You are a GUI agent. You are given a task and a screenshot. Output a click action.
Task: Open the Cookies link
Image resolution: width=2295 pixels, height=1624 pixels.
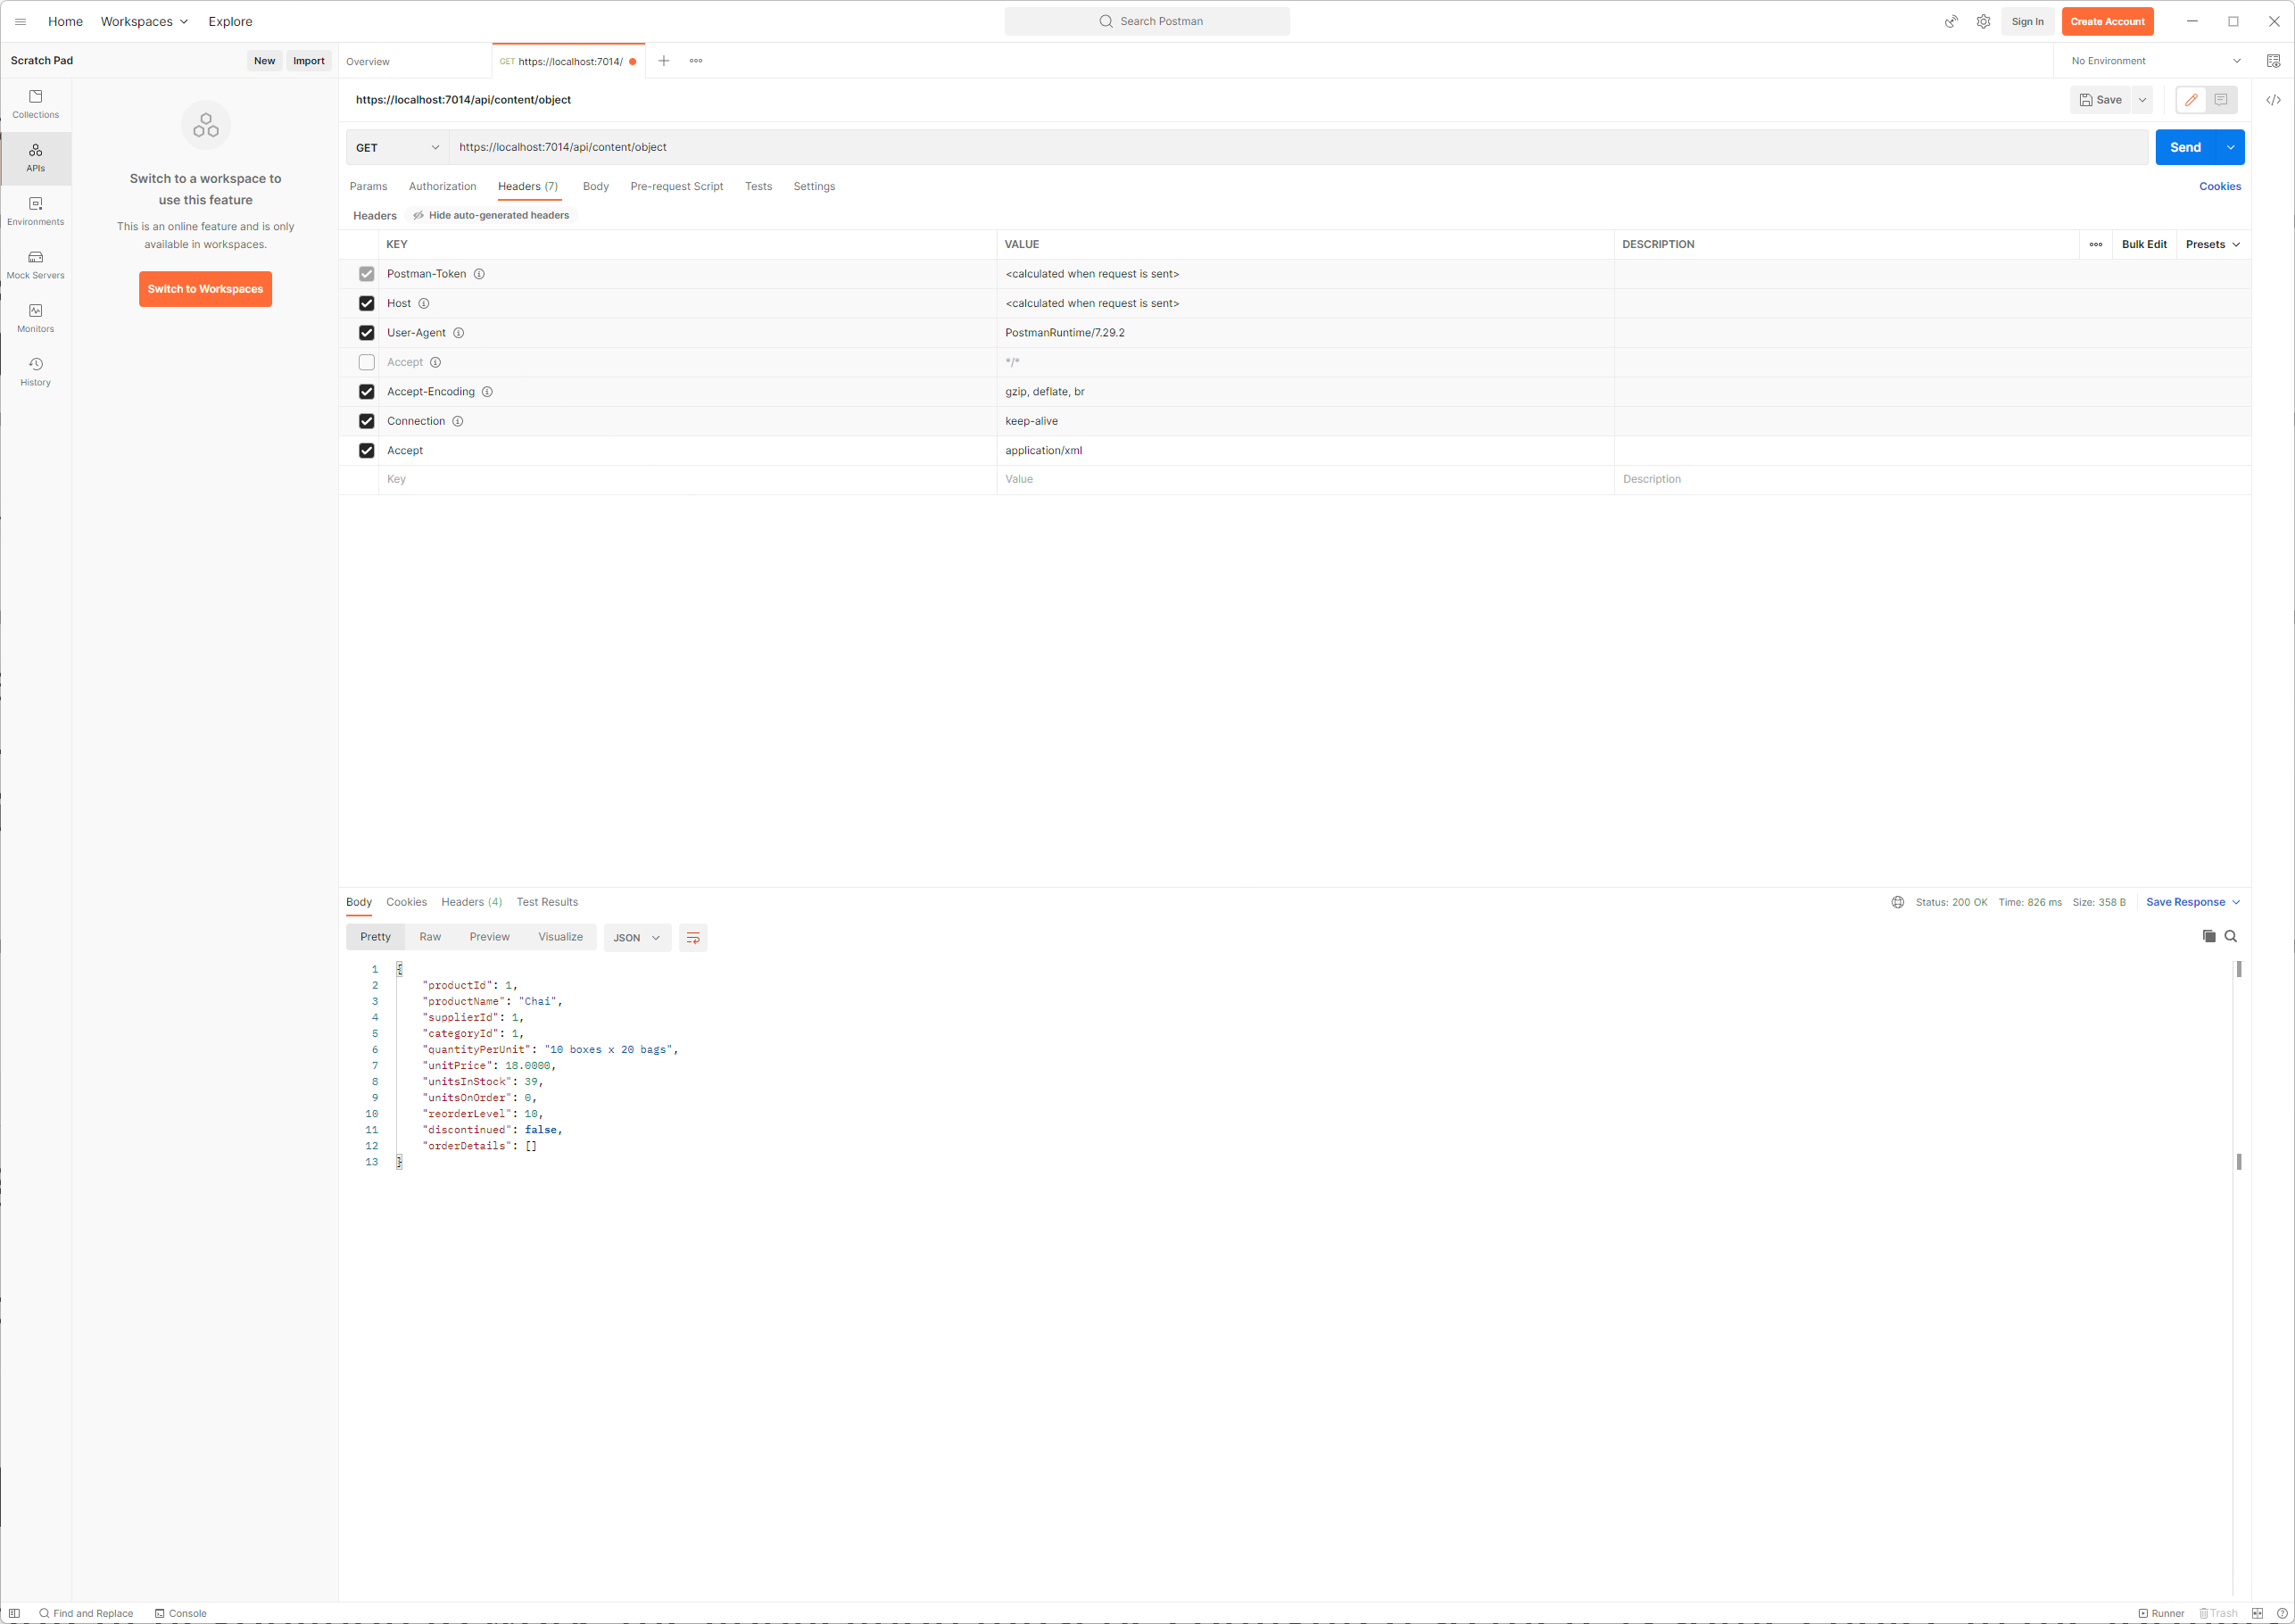pyautogui.click(x=2219, y=186)
